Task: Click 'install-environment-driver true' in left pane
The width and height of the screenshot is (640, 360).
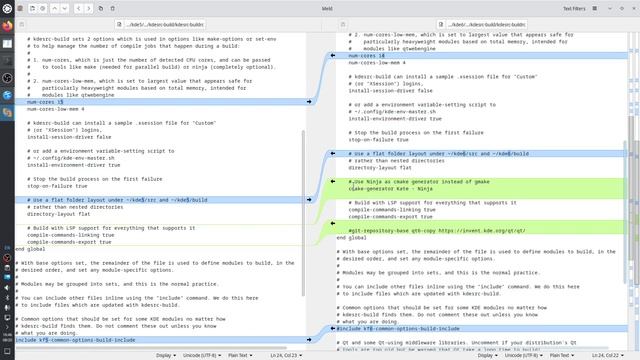Action: [x=73, y=165]
